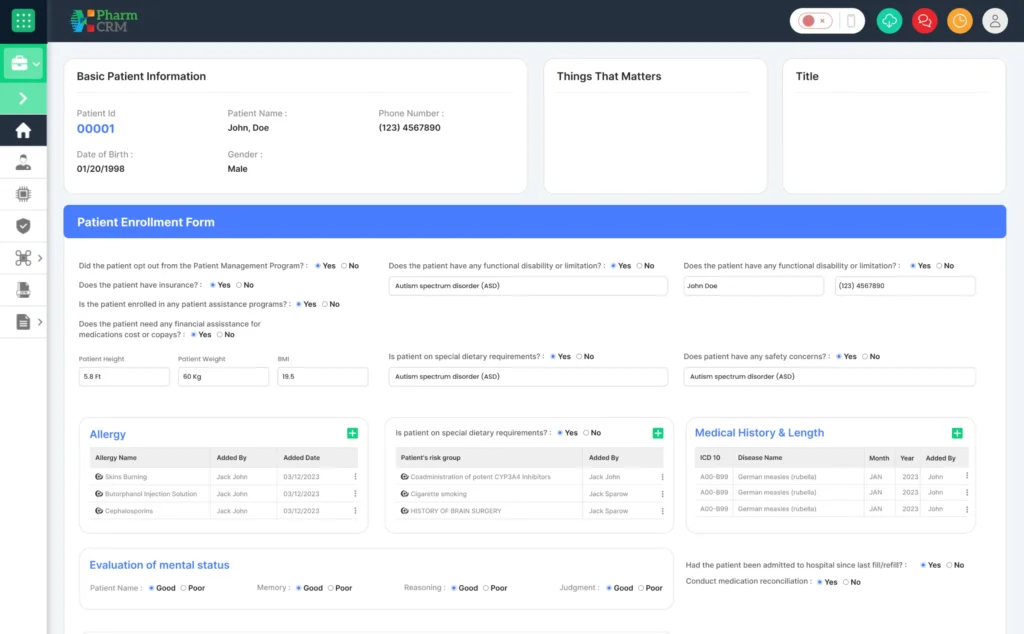Select "No" for does the patient have insurance
The width and height of the screenshot is (1024, 634).
tap(239, 285)
